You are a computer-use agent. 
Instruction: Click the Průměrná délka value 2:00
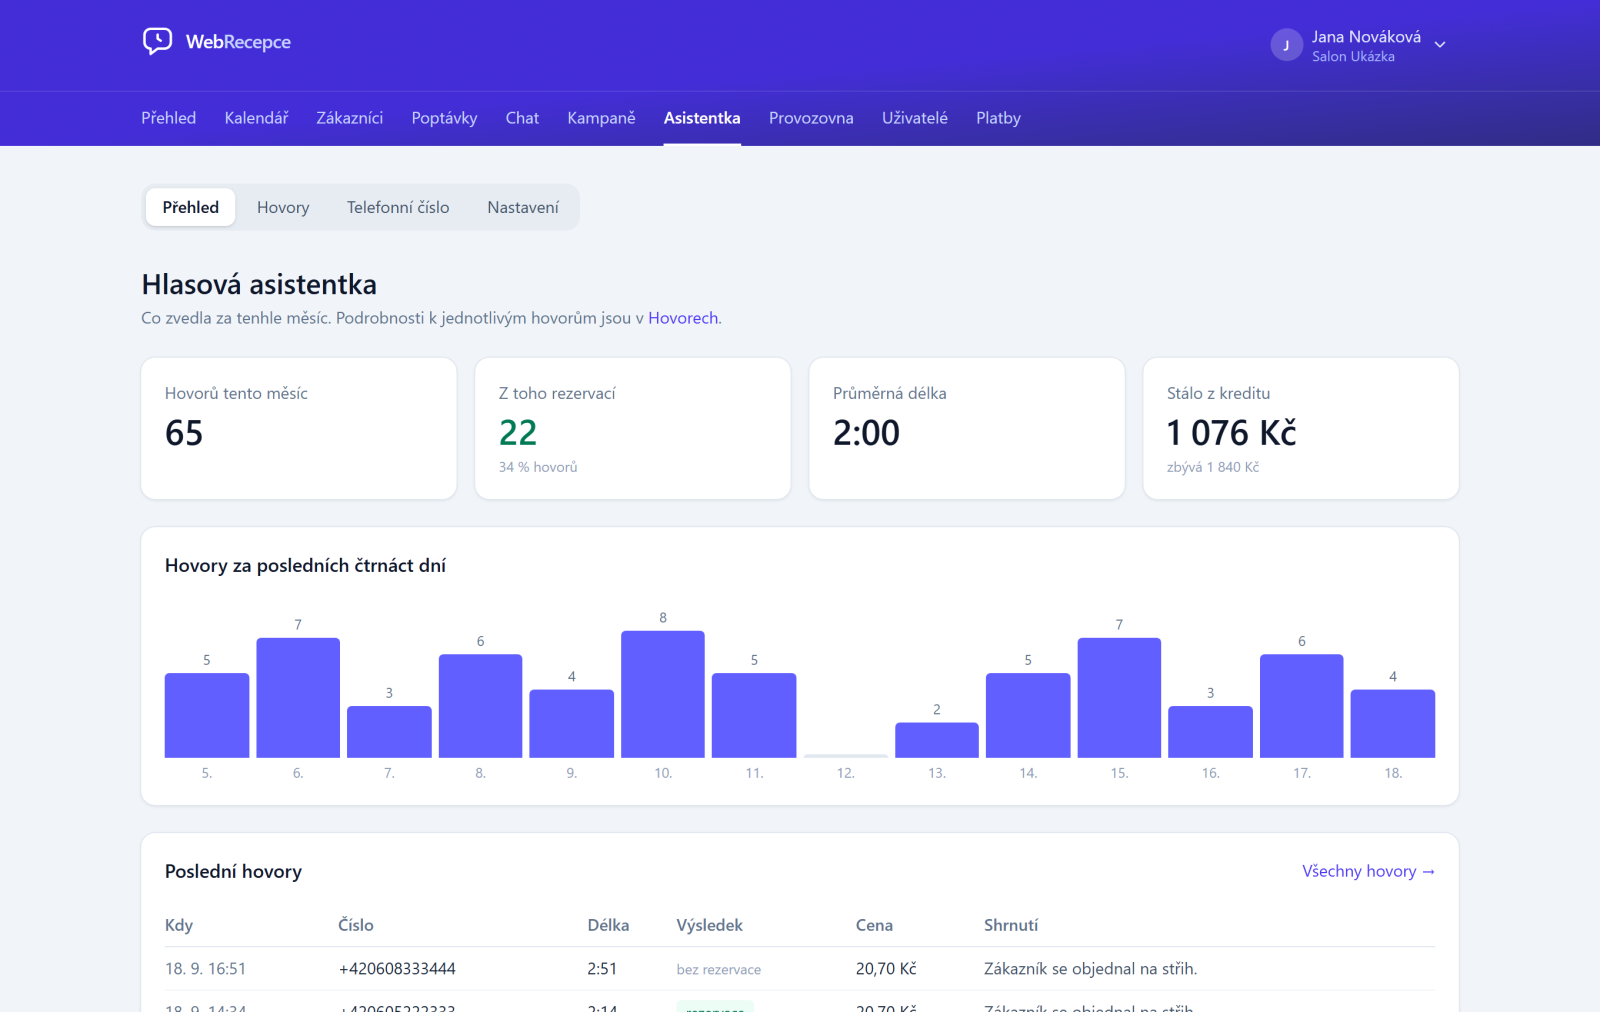[866, 433]
